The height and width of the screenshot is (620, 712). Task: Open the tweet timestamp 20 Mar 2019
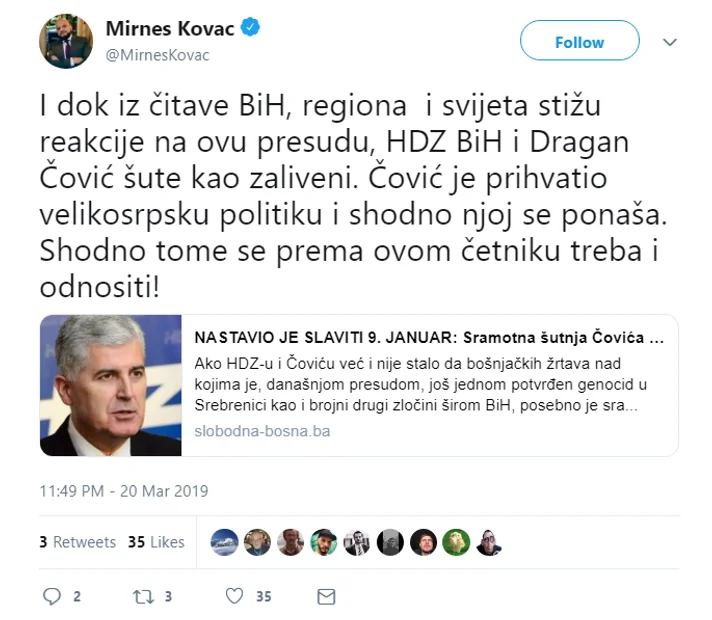(x=124, y=491)
